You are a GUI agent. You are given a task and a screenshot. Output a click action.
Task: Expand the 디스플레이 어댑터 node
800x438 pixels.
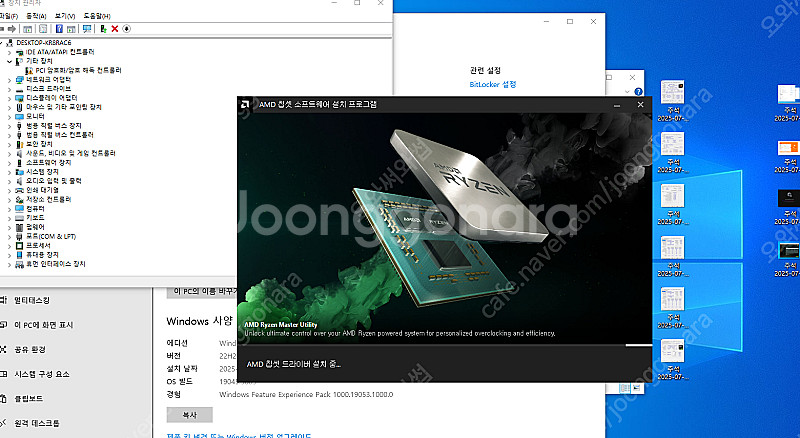9,98
